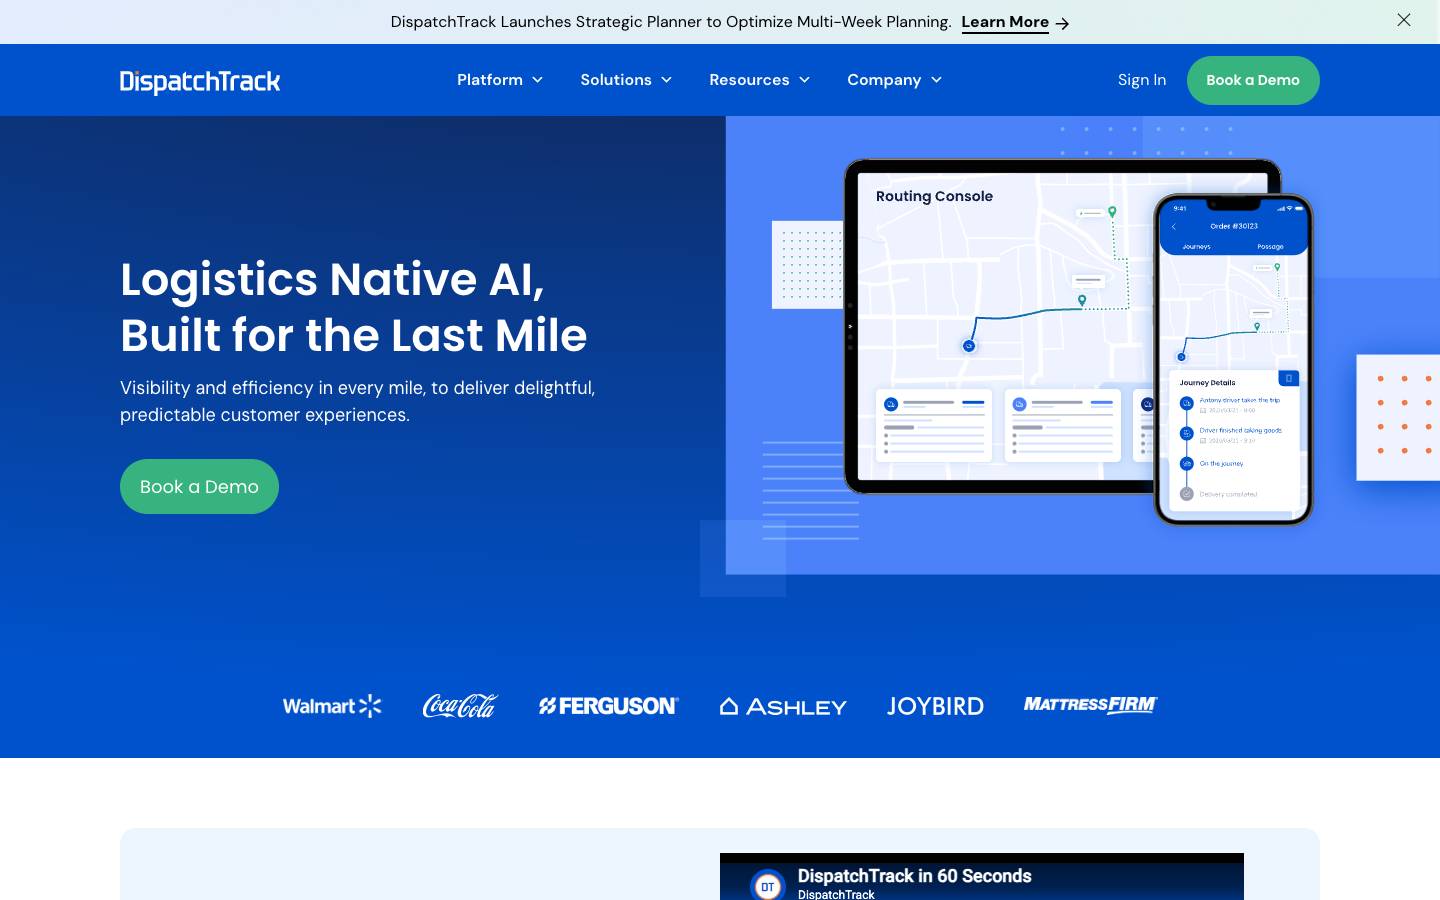
Task: Click the hero Book a Demo button
Action: (x=199, y=486)
